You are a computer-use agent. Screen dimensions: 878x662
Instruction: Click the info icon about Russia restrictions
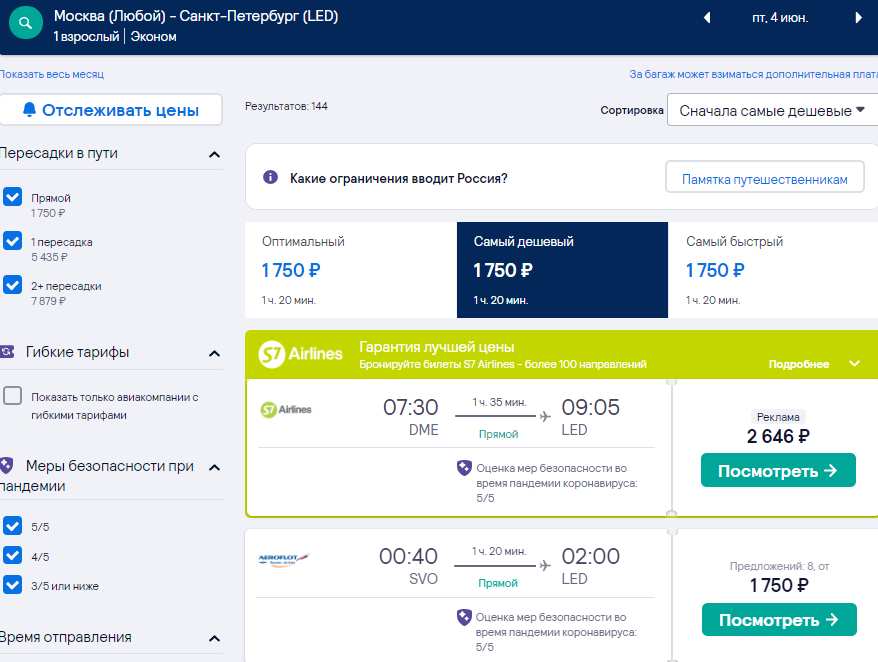[x=270, y=178]
